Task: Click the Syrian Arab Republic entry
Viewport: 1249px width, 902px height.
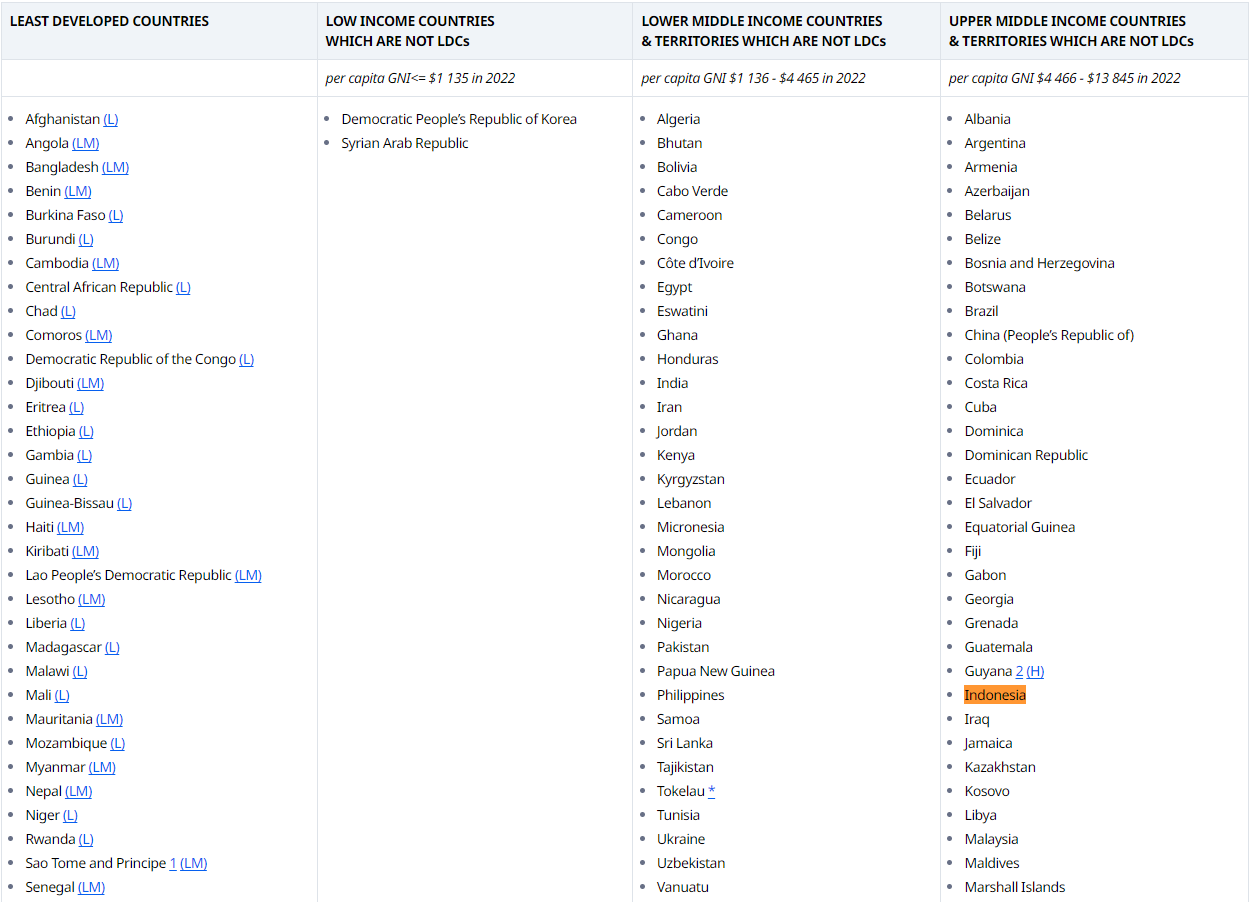Action: [x=405, y=143]
